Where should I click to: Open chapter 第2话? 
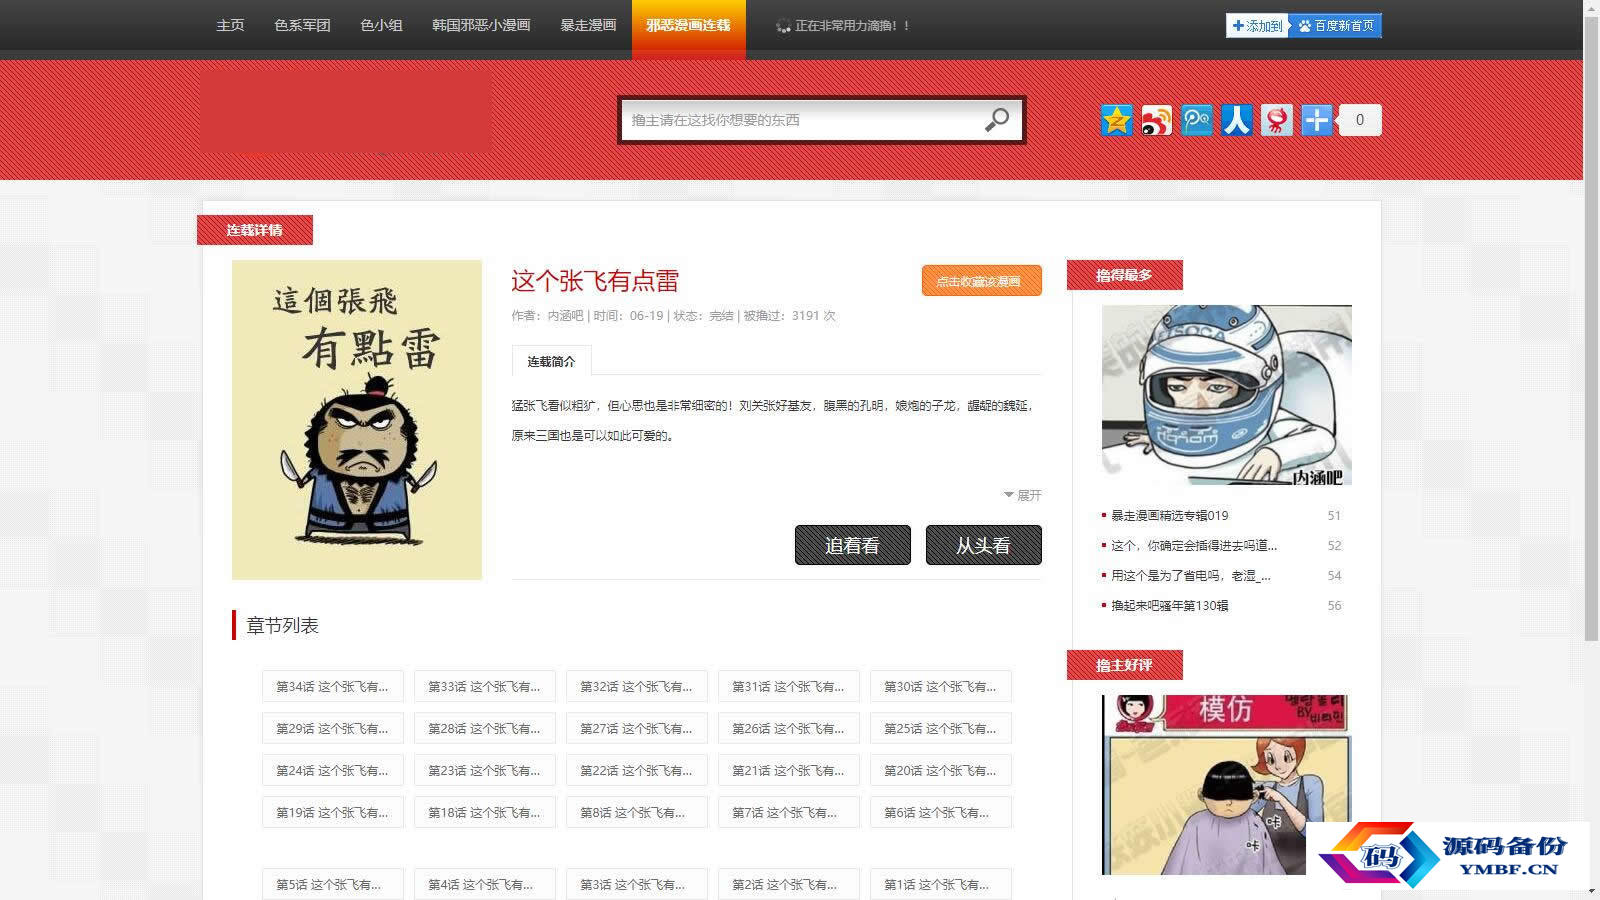click(x=789, y=884)
